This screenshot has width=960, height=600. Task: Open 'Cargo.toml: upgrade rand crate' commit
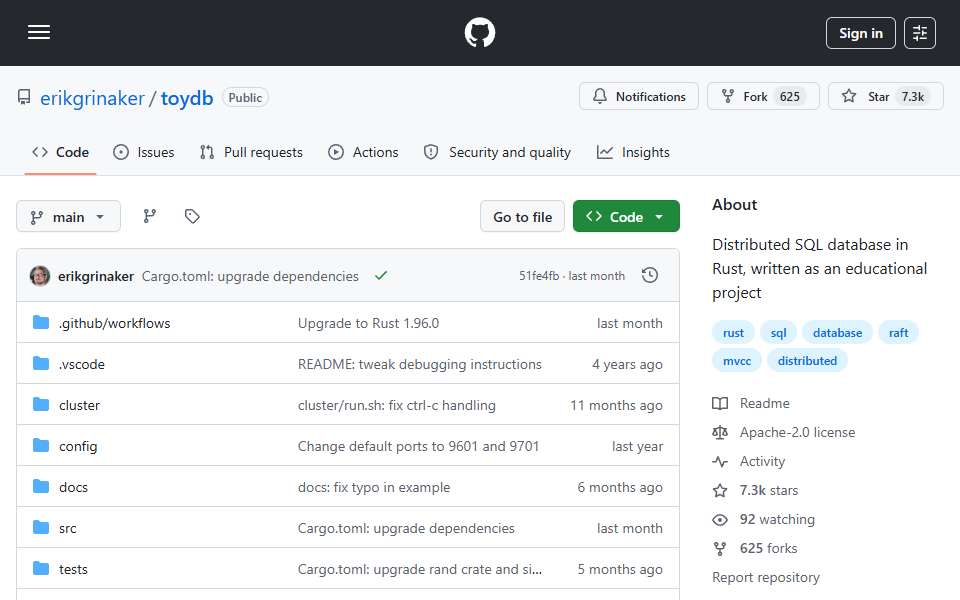pyautogui.click(x=419, y=569)
